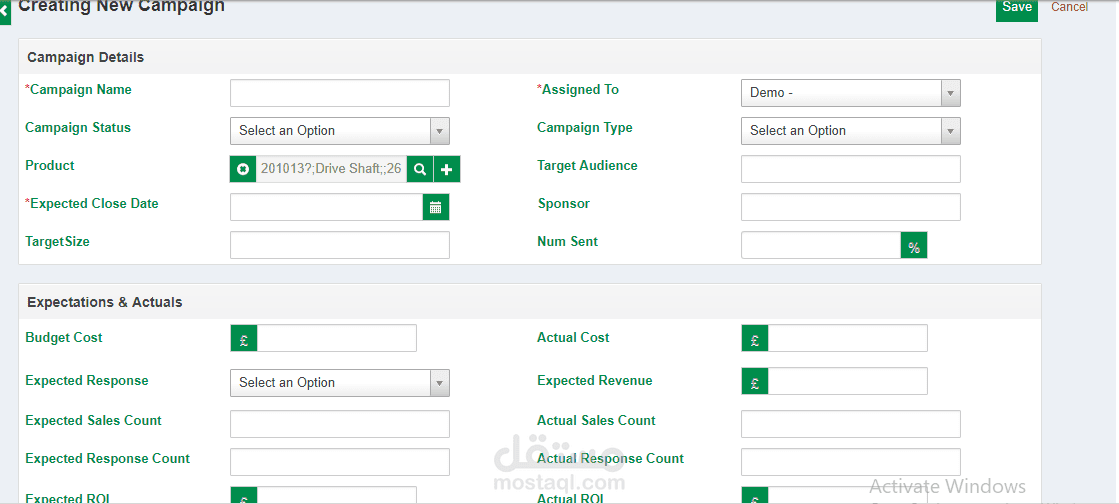Click the Target Audience label
The image size is (1119, 504).
[587, 166]
